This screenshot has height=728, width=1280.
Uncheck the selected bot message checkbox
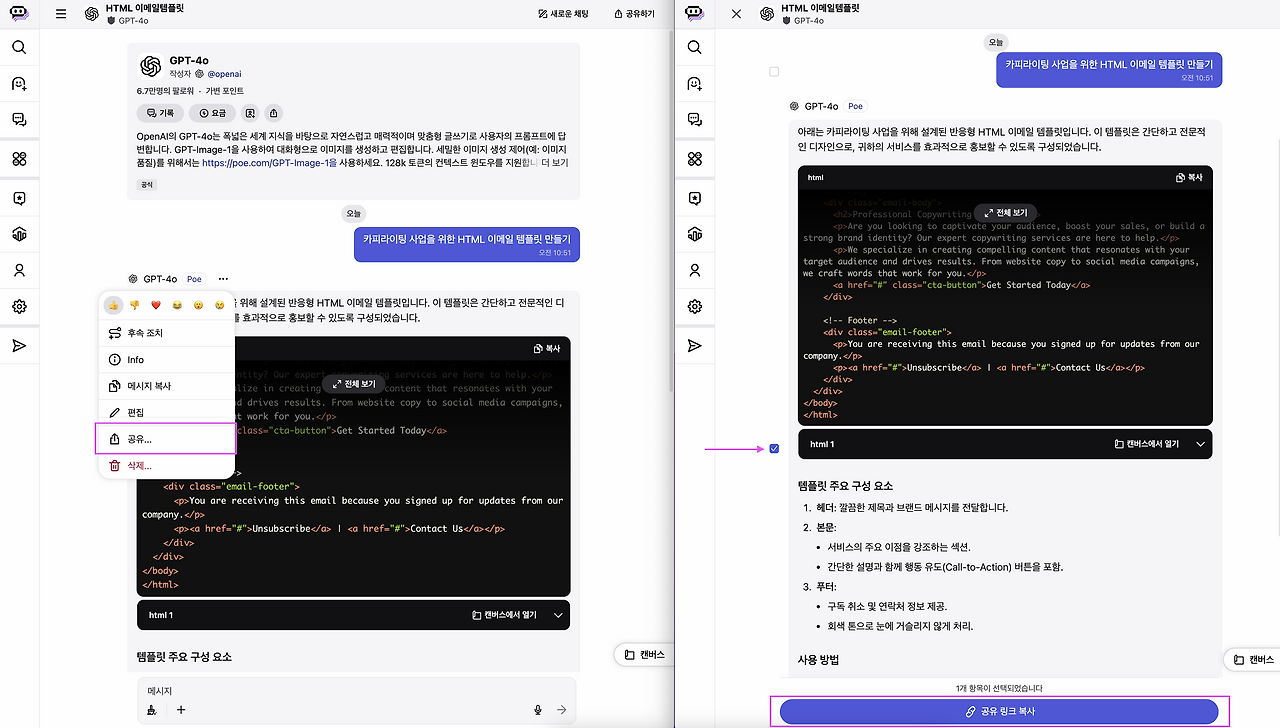click(774, 449)
